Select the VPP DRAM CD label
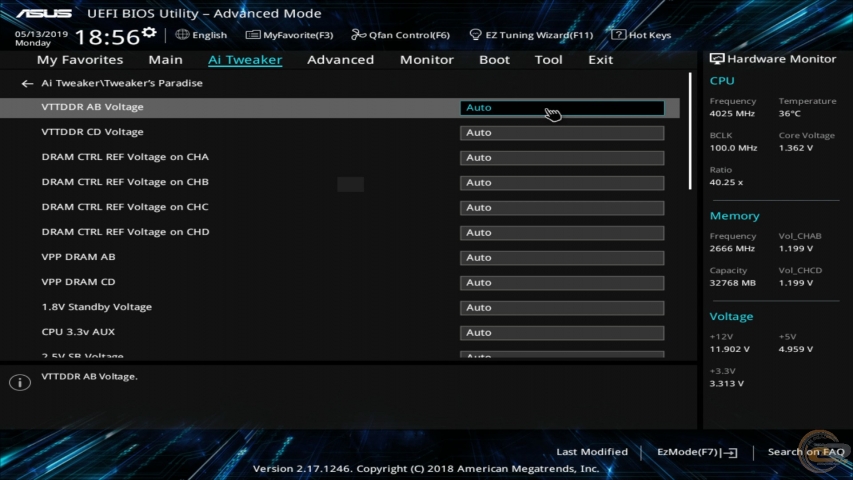The image size is (853, 480). coord(78,282)
